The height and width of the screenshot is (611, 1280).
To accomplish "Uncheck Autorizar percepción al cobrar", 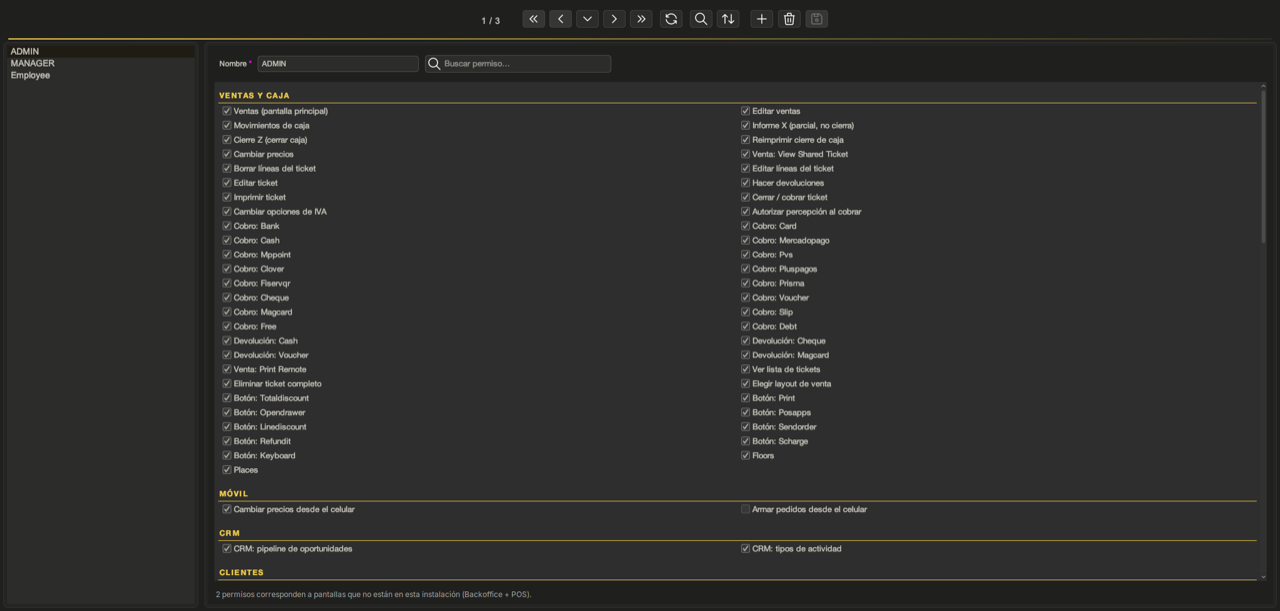I will (x=745, y=211).
